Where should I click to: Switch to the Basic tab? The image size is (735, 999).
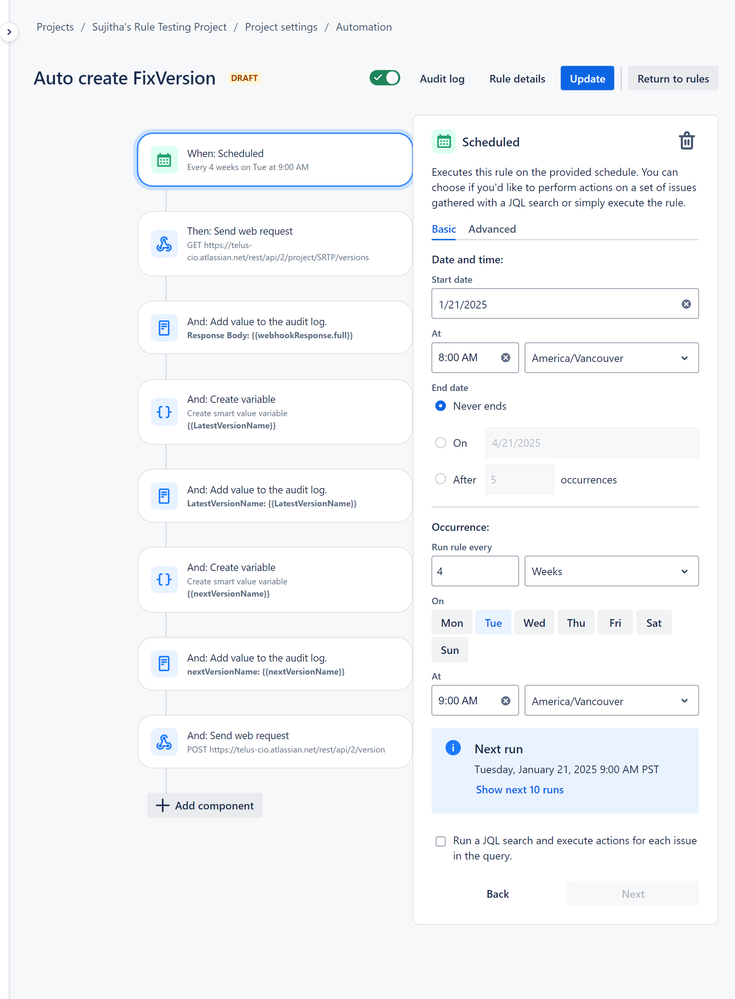click(x=444, y=229)
